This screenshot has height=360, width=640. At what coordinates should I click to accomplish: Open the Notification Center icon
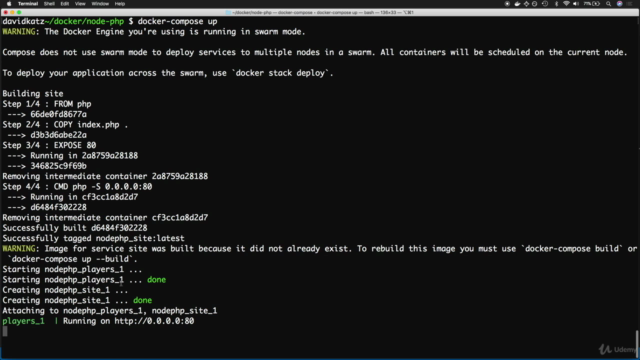[630, 4]
